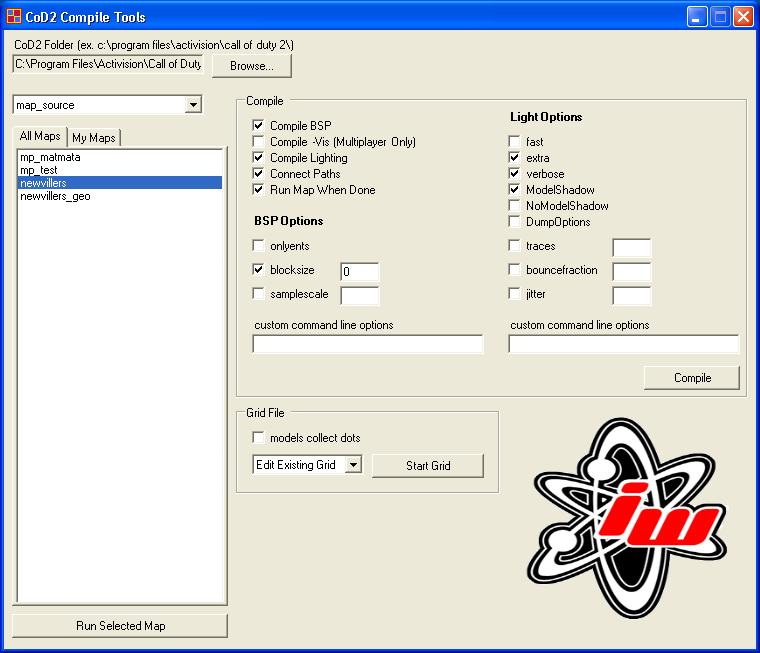The height and width of the screenshot is (653, 760).
Task: Click the Compile button
Action: coord(692,378)
